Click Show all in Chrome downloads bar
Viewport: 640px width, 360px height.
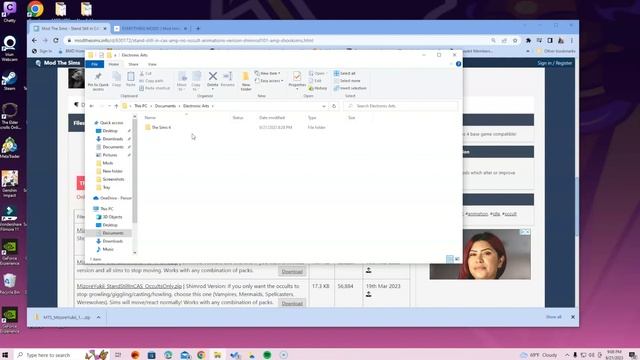point(554,317)
